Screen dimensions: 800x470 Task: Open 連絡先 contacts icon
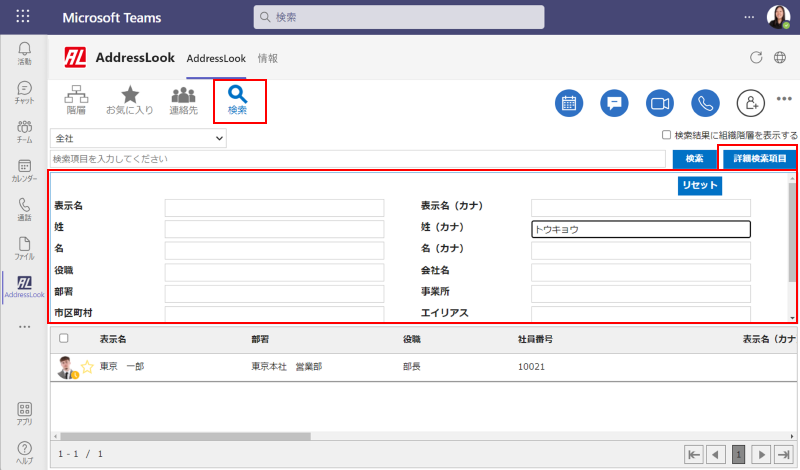pos(183,101)
